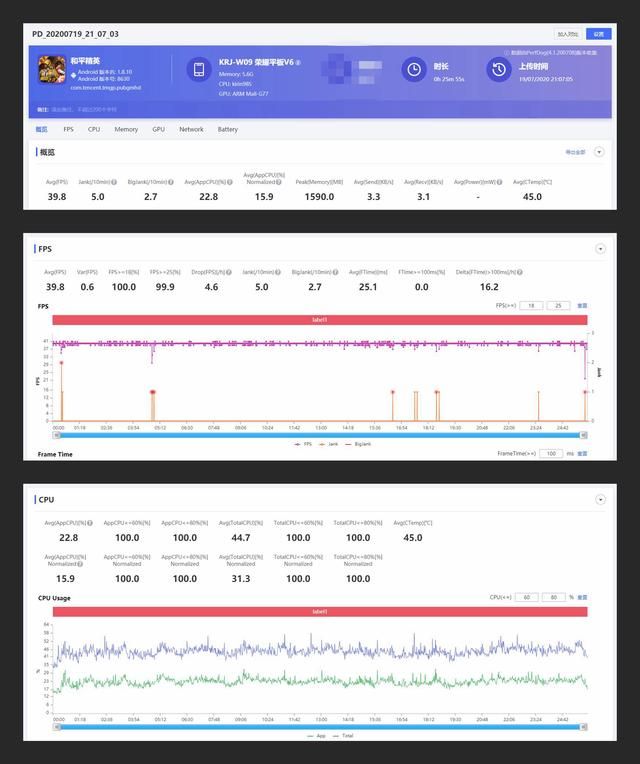
Task: Open Jank help icon in FPS section
Action: pyautogui.click(x=278, y=272)
